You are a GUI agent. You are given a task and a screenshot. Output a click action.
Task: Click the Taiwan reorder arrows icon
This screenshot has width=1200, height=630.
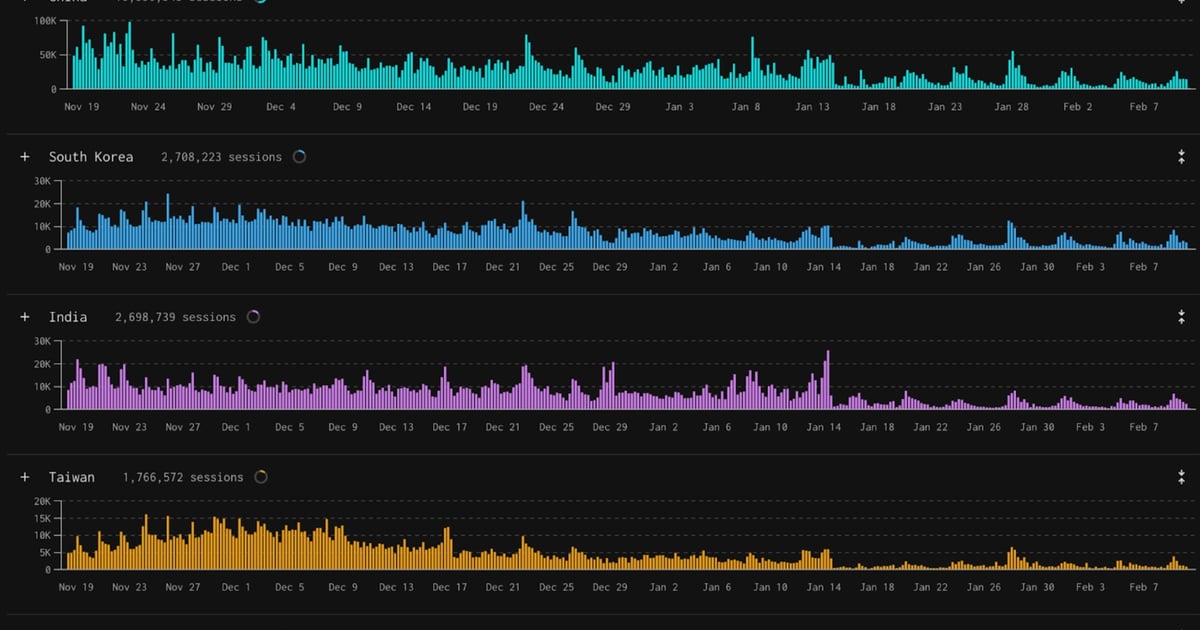coord(1181,477)
